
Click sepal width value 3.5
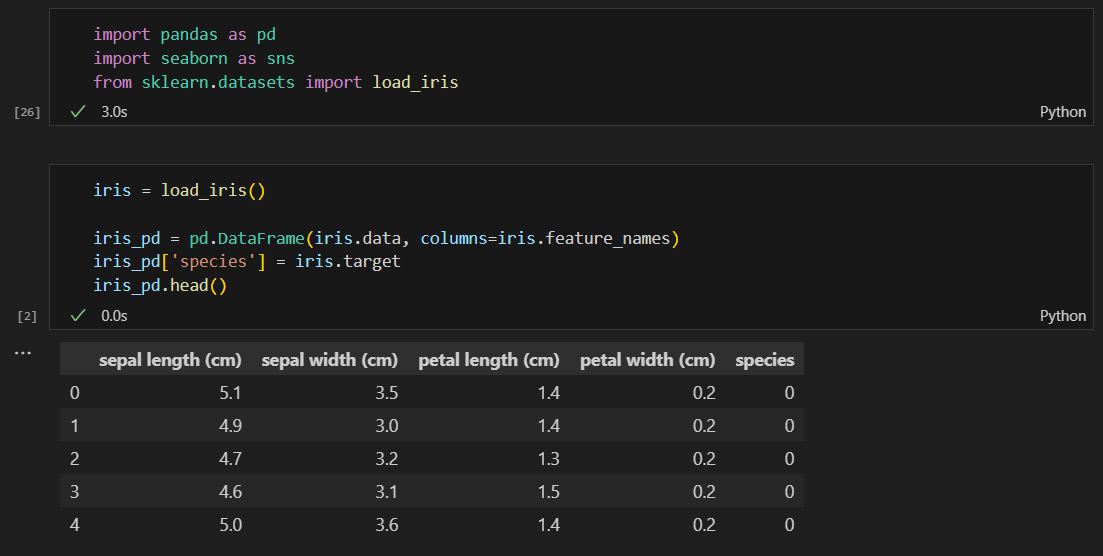(387, 393)
